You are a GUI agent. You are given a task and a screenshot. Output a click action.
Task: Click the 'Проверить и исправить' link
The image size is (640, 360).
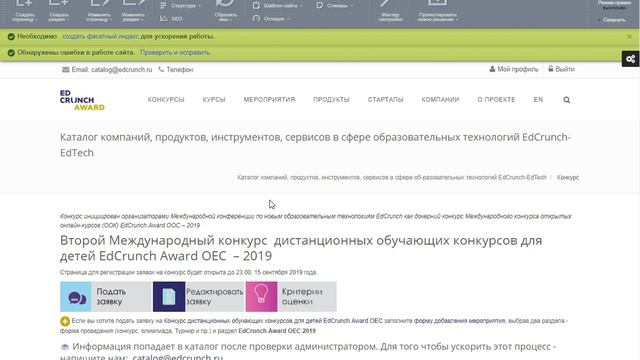(175, 53)
